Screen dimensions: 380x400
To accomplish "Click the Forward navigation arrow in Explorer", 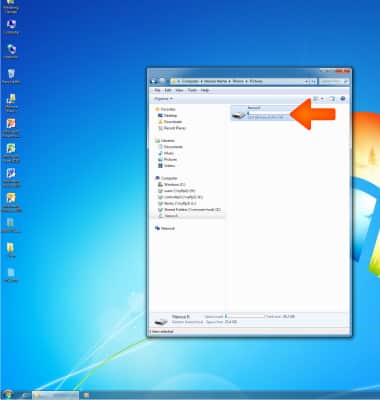I will (x=162, y=81).
